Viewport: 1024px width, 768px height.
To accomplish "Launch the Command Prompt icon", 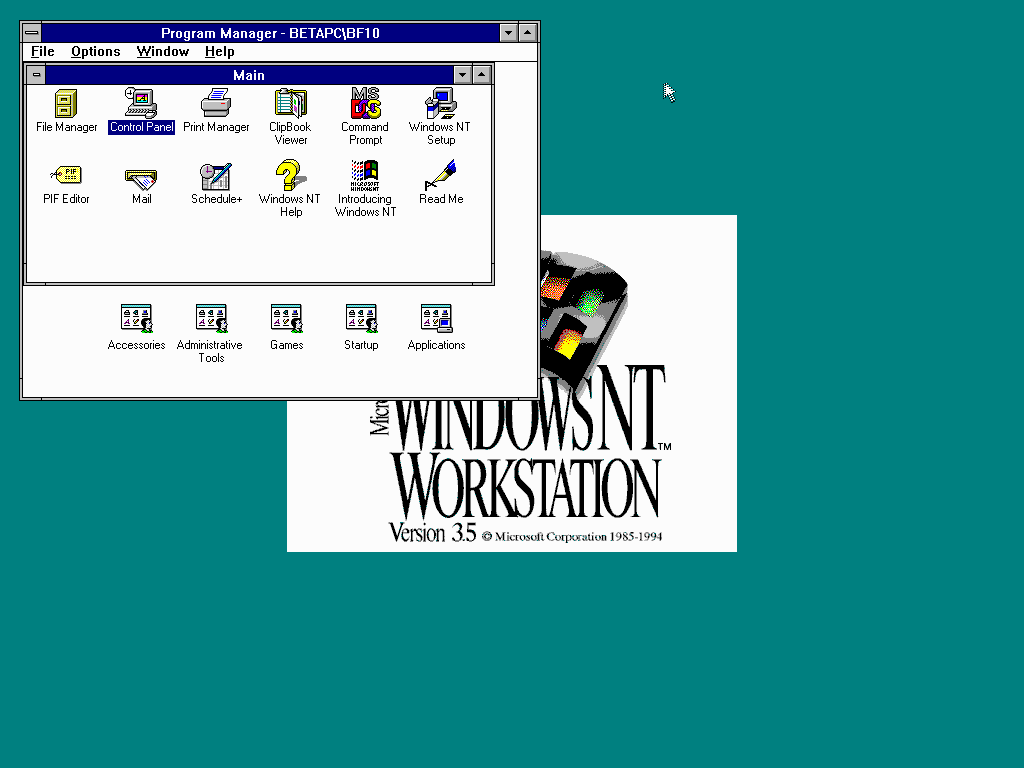I will (365, 104).
